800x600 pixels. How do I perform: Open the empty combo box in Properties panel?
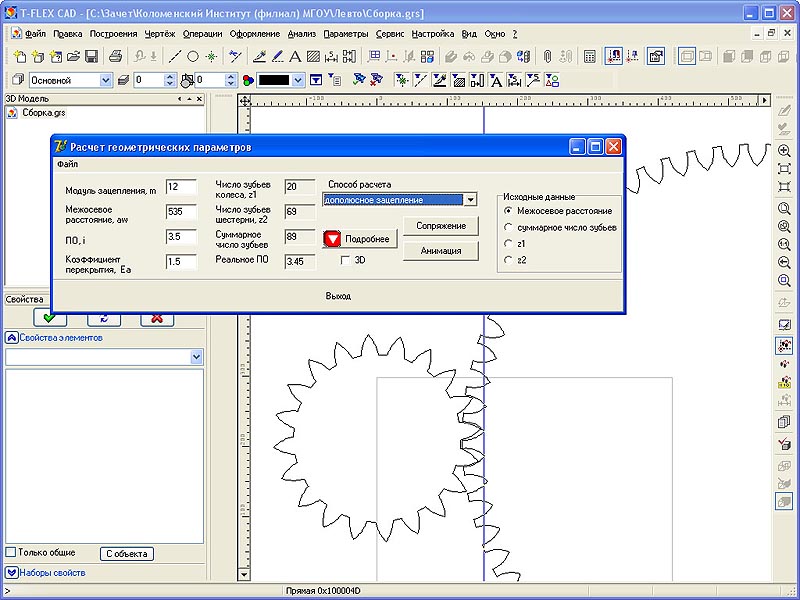coord(196,357)
